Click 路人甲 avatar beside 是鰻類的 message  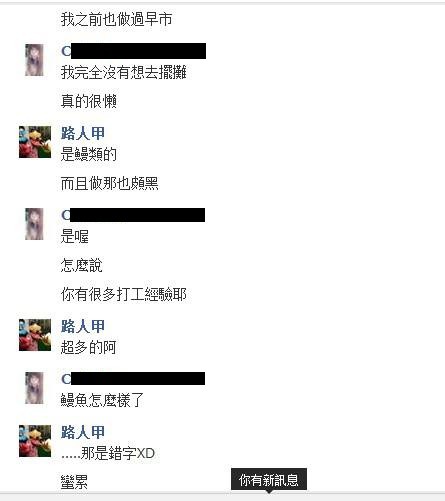[35, 142]
